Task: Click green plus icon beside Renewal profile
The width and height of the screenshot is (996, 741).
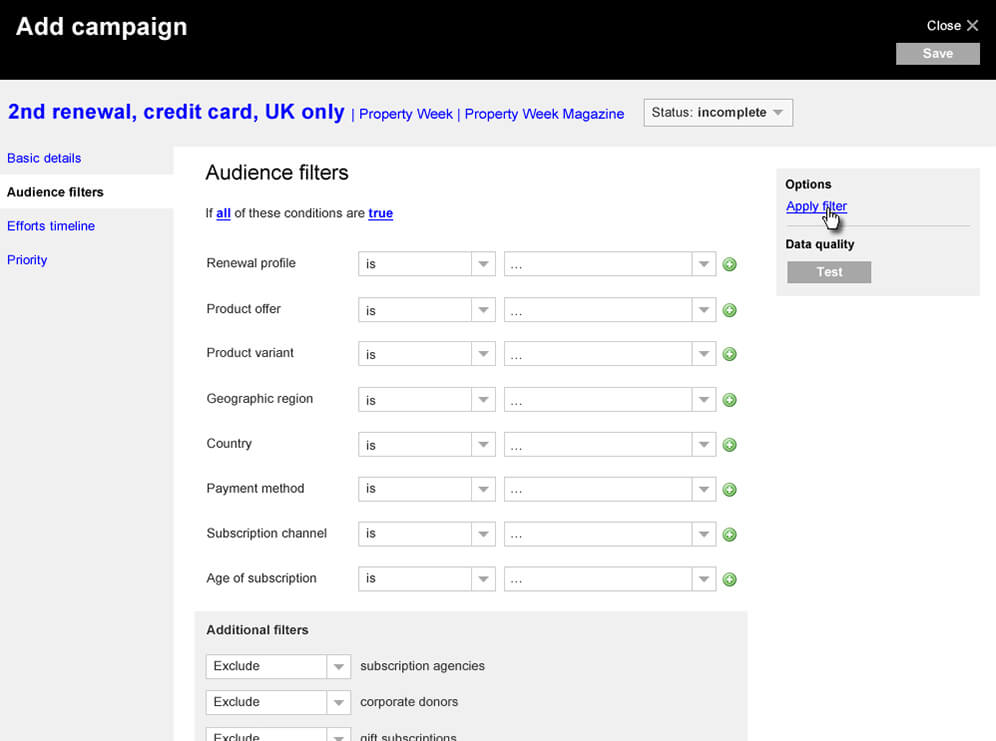Action: click(729, 265)
